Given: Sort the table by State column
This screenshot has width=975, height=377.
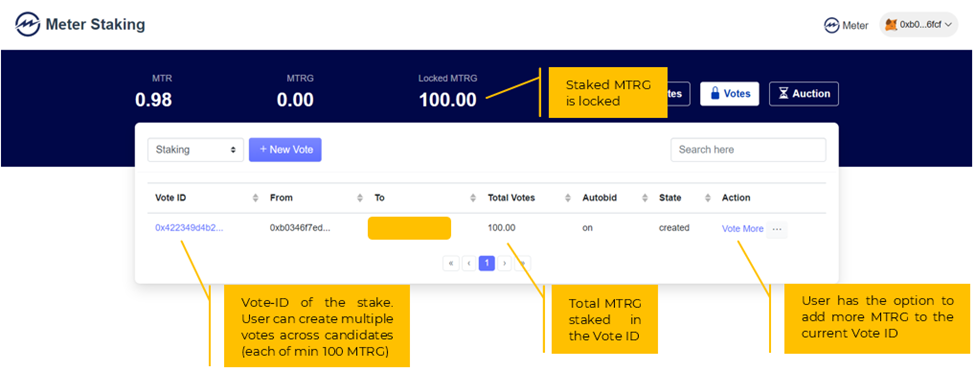Looking at the screenshot, I should (x=708, y=198).
